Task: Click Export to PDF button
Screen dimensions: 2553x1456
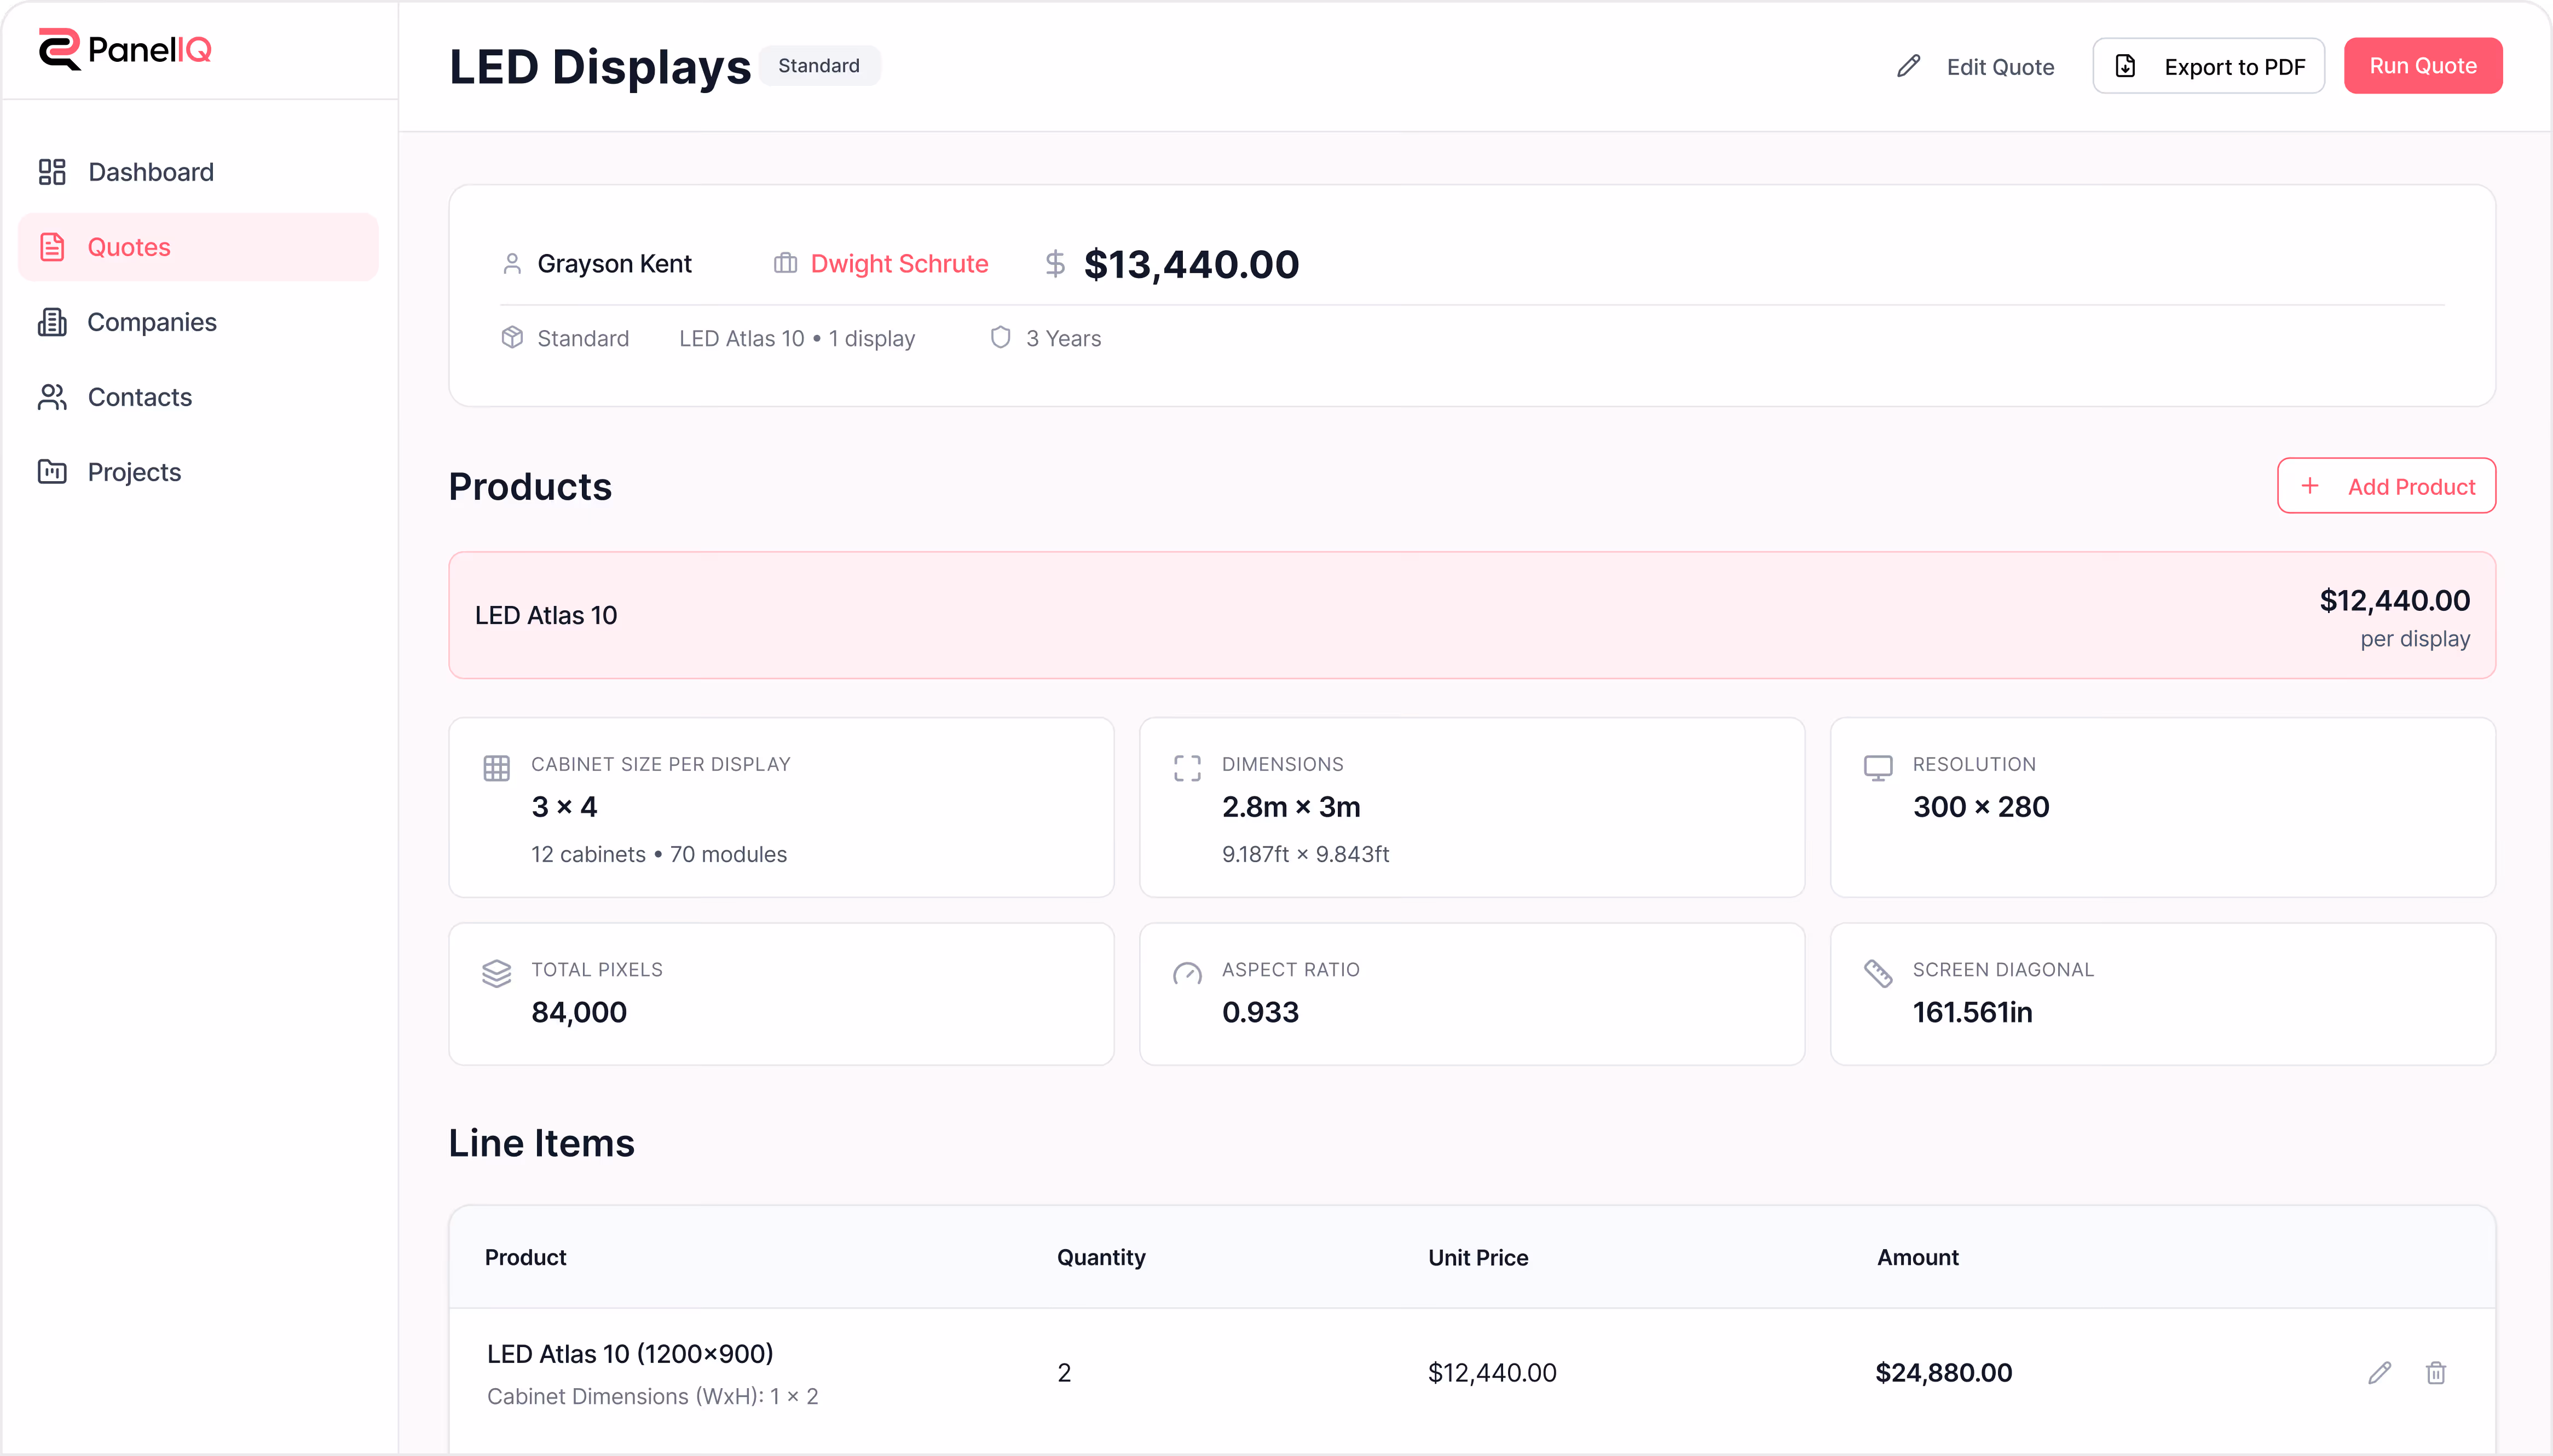Action: coord(2208,66)
